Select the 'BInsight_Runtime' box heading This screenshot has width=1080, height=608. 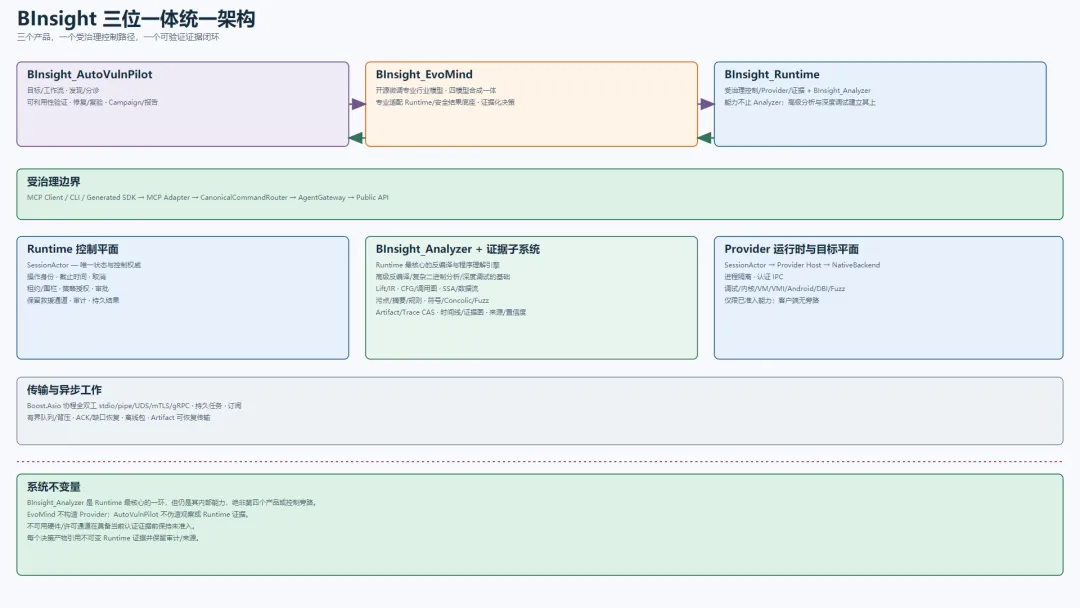point(771,74)
